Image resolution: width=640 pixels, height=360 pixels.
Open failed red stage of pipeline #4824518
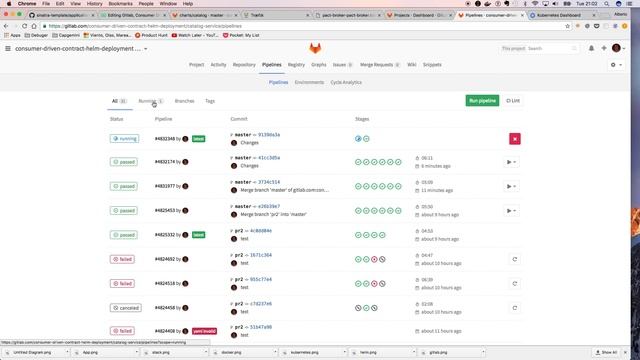(374, 284)
